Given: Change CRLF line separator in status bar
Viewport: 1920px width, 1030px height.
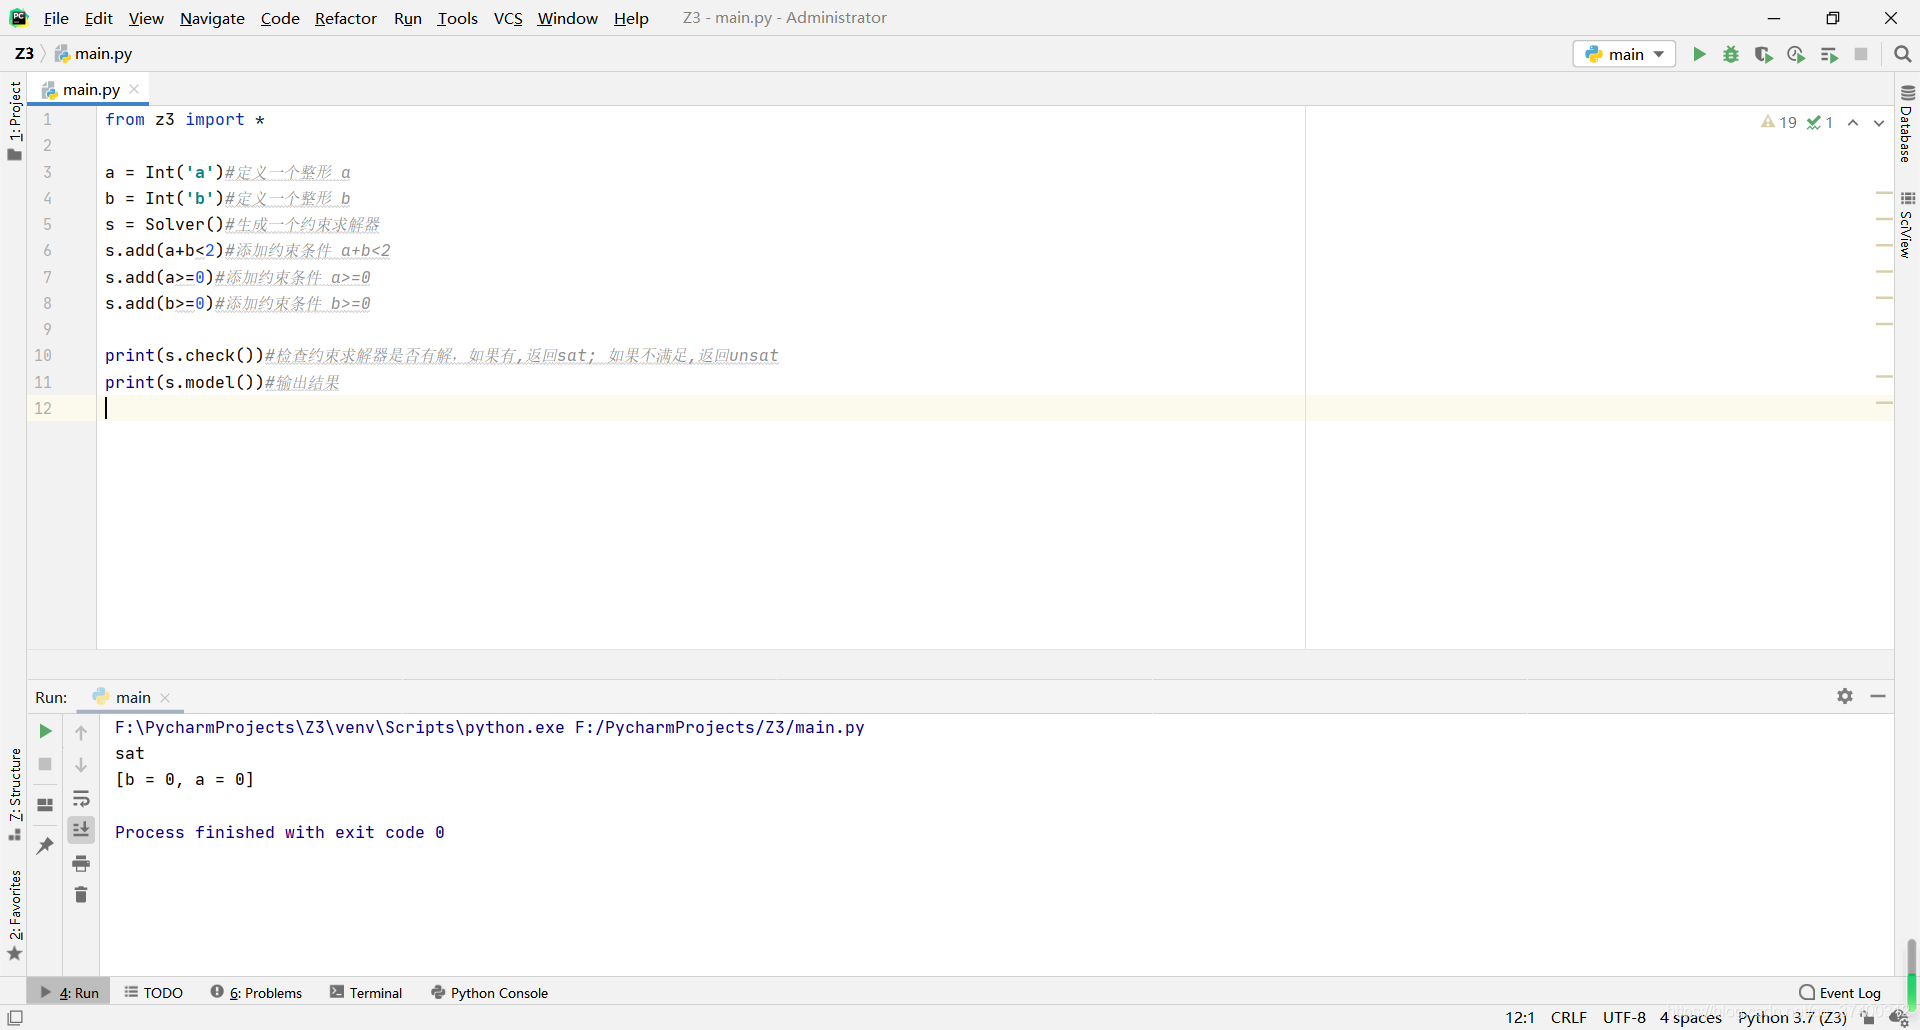Looking at the screenshot, I should click(x=1568, y=1017).
